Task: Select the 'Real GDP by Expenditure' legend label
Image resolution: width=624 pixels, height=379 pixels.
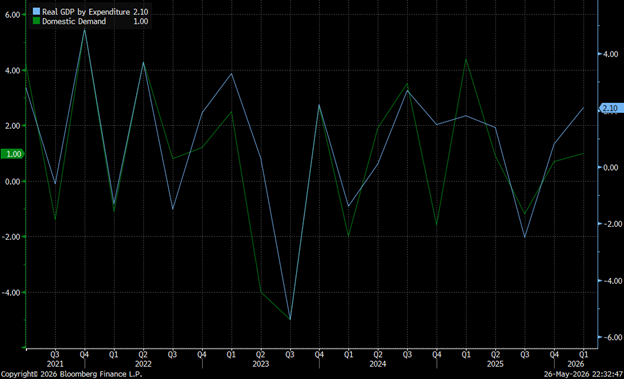Action: click(86, 12)
